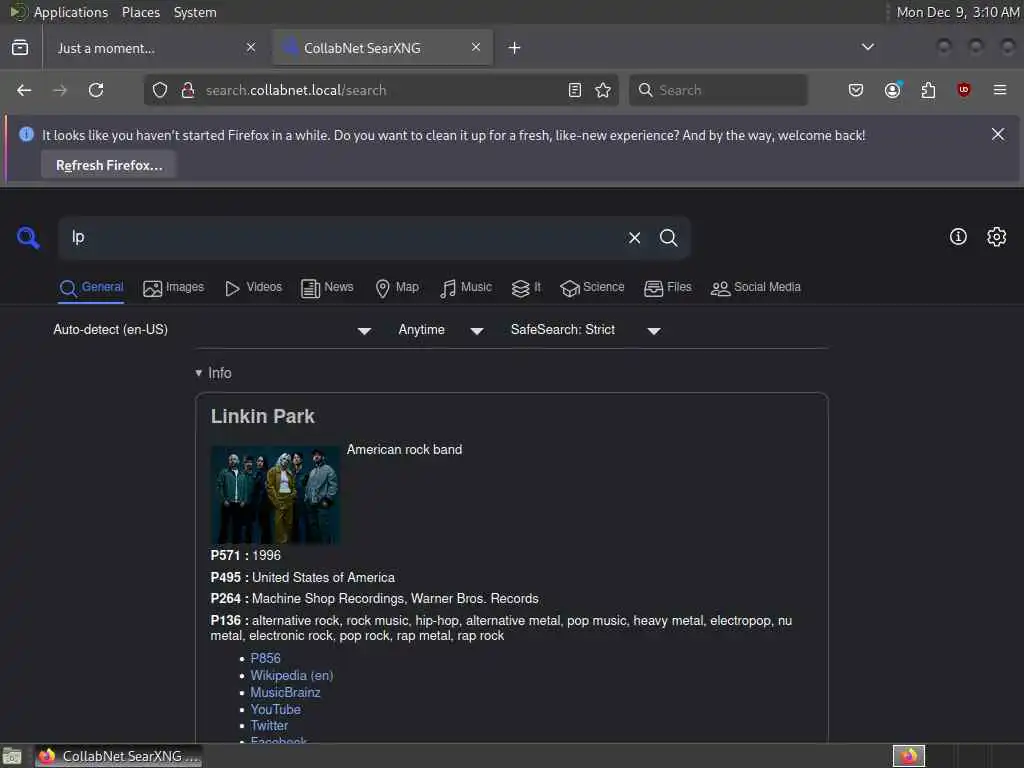Open the SafeSearch: Strict dropdown
1024x768 pixels.
(585, 330)
